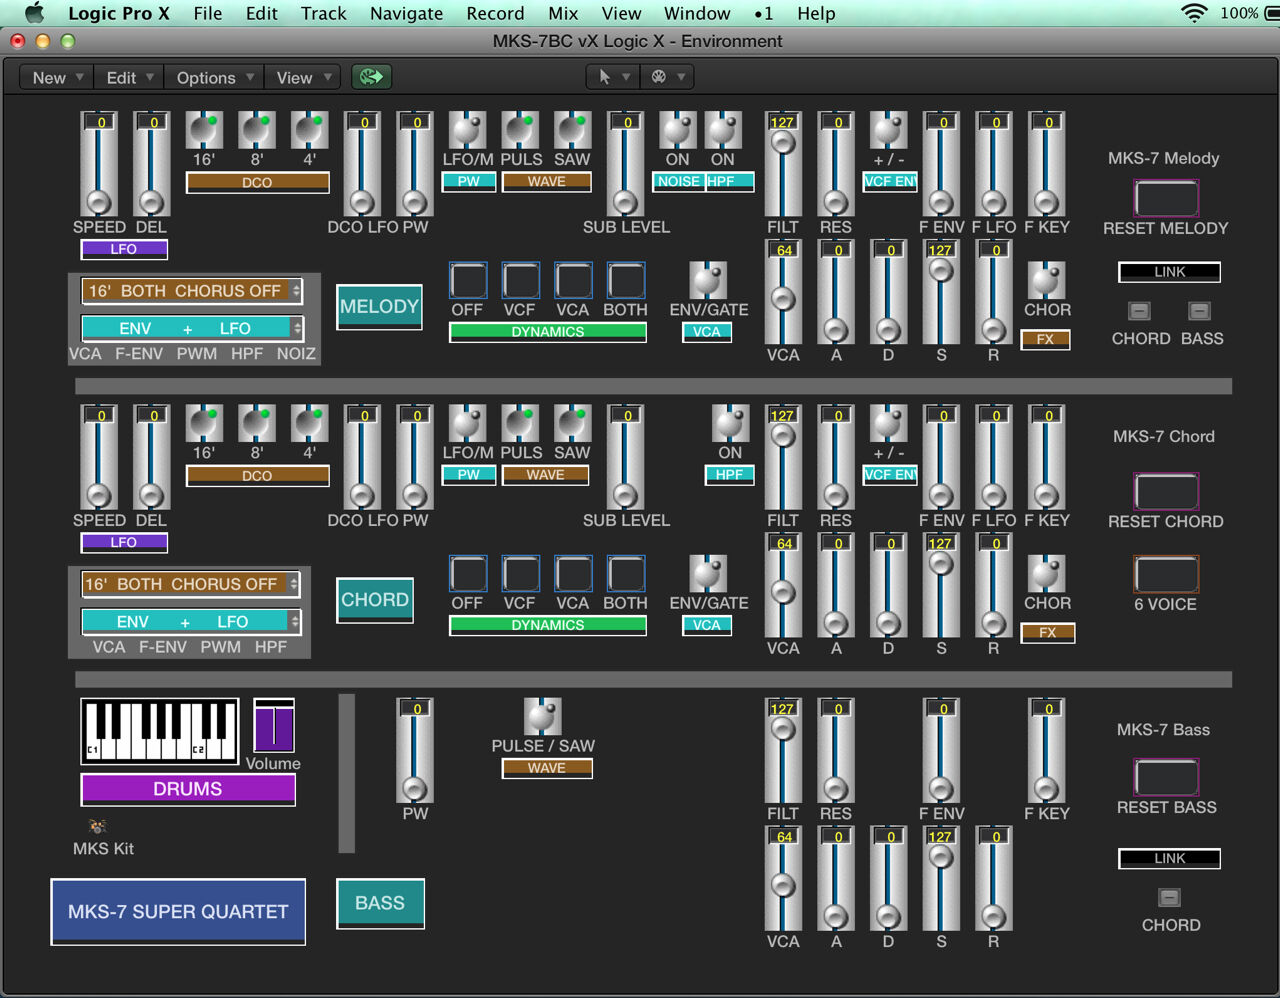Image resolution: width=1280 pixels, height=998 pixels.
Task: Open the Edit dropdown in Environment toolbar
Action: (129, 77)
